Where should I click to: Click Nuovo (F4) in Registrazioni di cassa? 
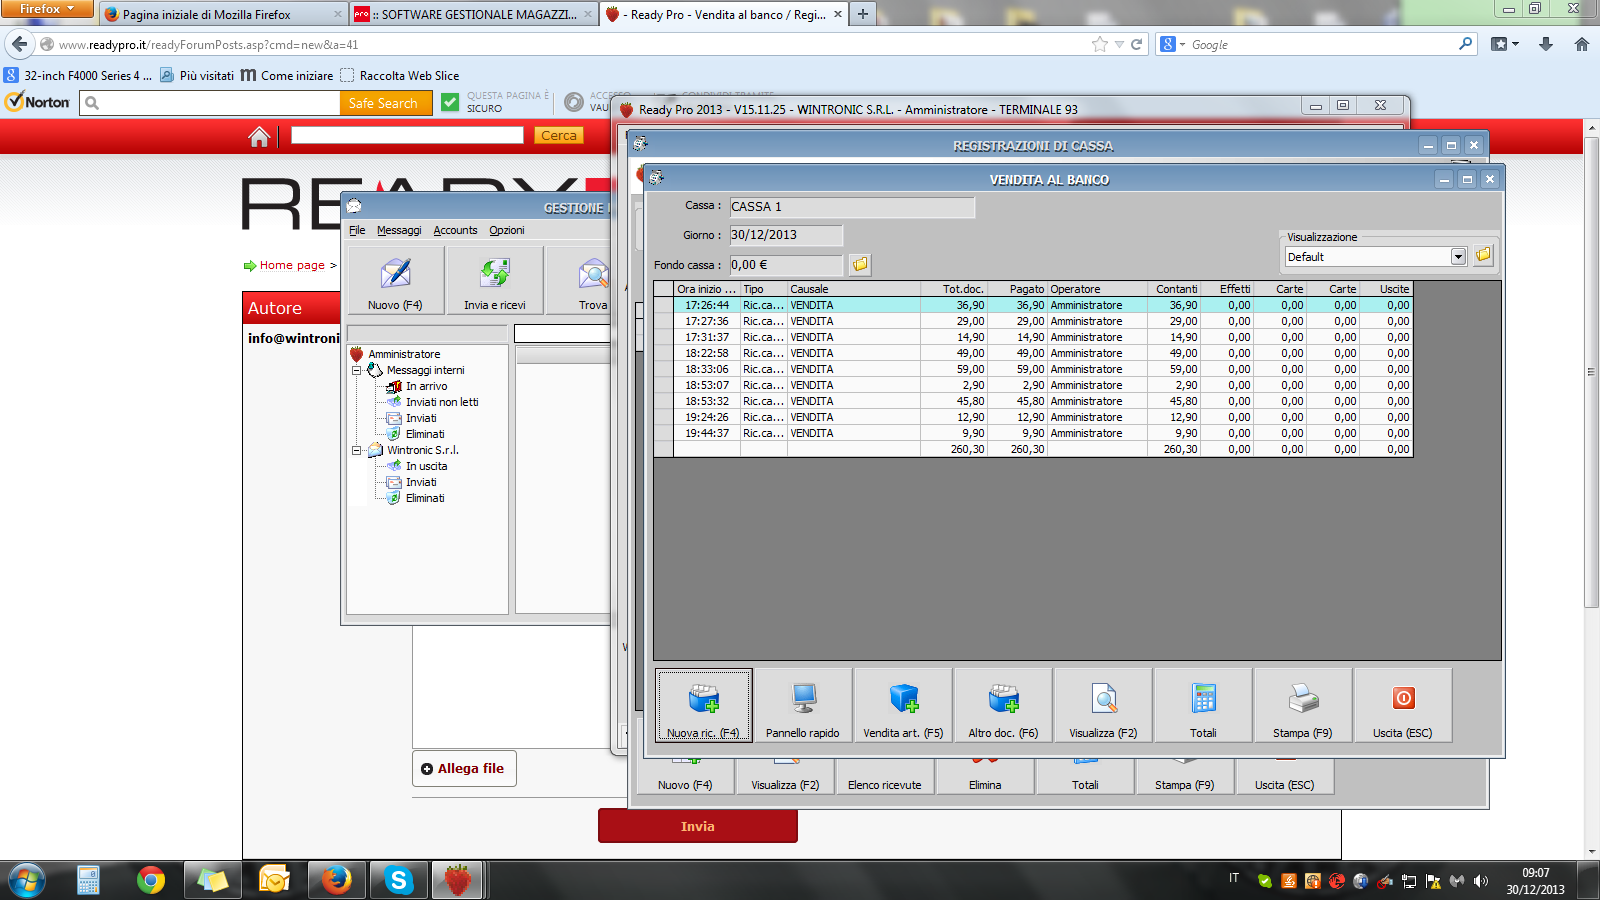(685, 778)
